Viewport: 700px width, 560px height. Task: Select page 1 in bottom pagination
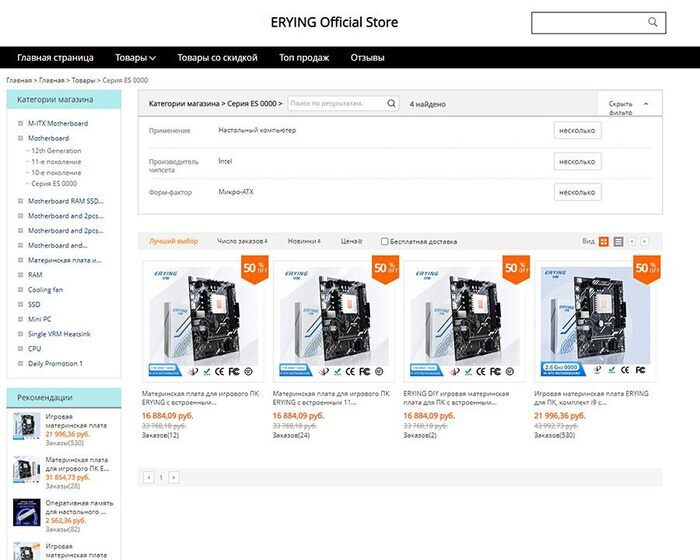tap(161, 477)
